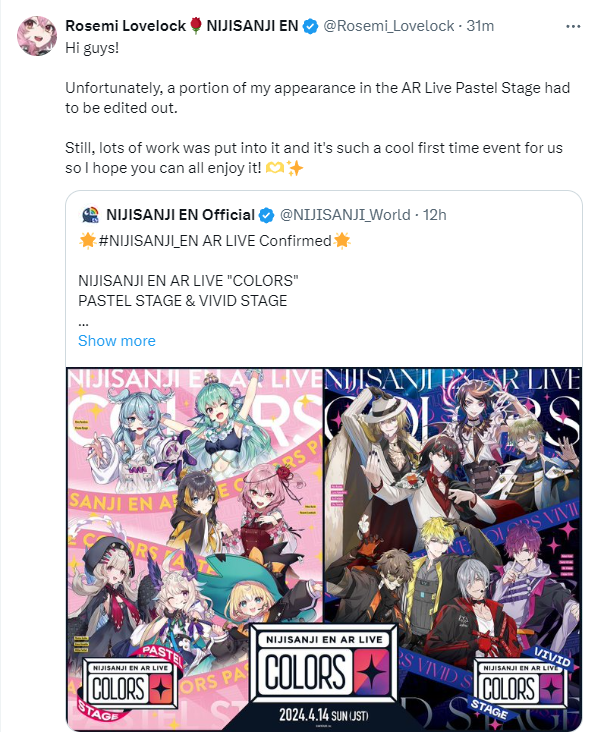
Task: Click the NIJISANJI EN Official display name
Action: (180, 215)
